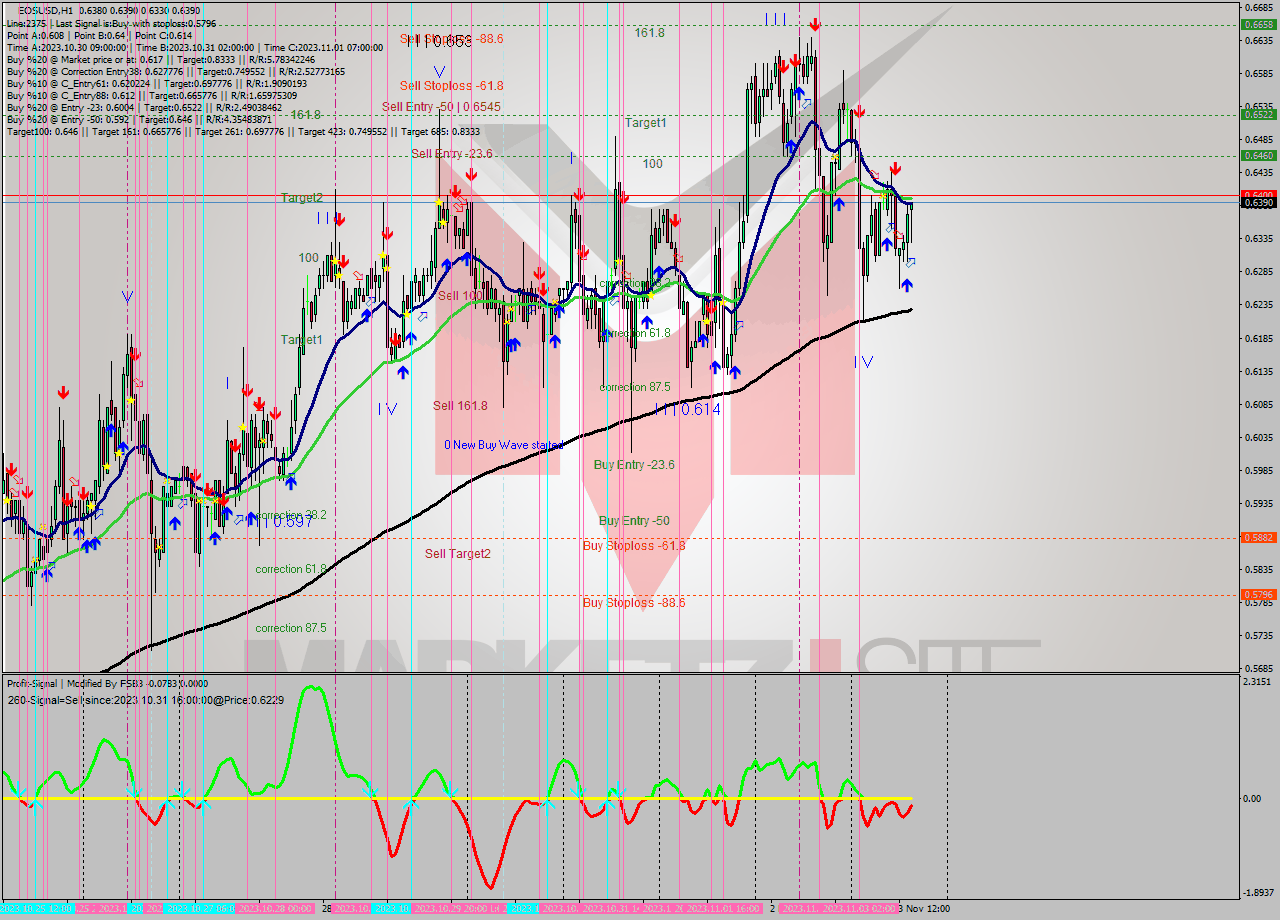Click the 0.6285 value on price axis

point(1257,272)
